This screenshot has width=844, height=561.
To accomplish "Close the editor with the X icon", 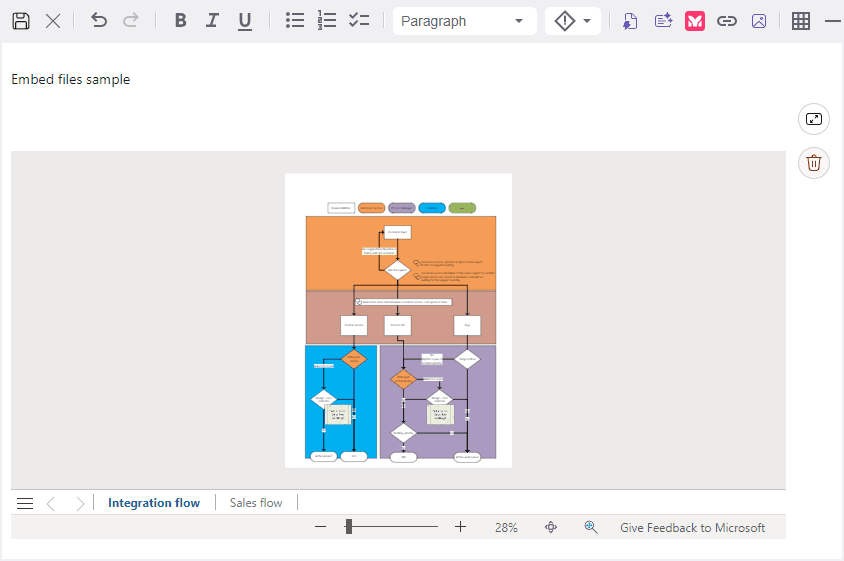I will click(x=53, y=21).
